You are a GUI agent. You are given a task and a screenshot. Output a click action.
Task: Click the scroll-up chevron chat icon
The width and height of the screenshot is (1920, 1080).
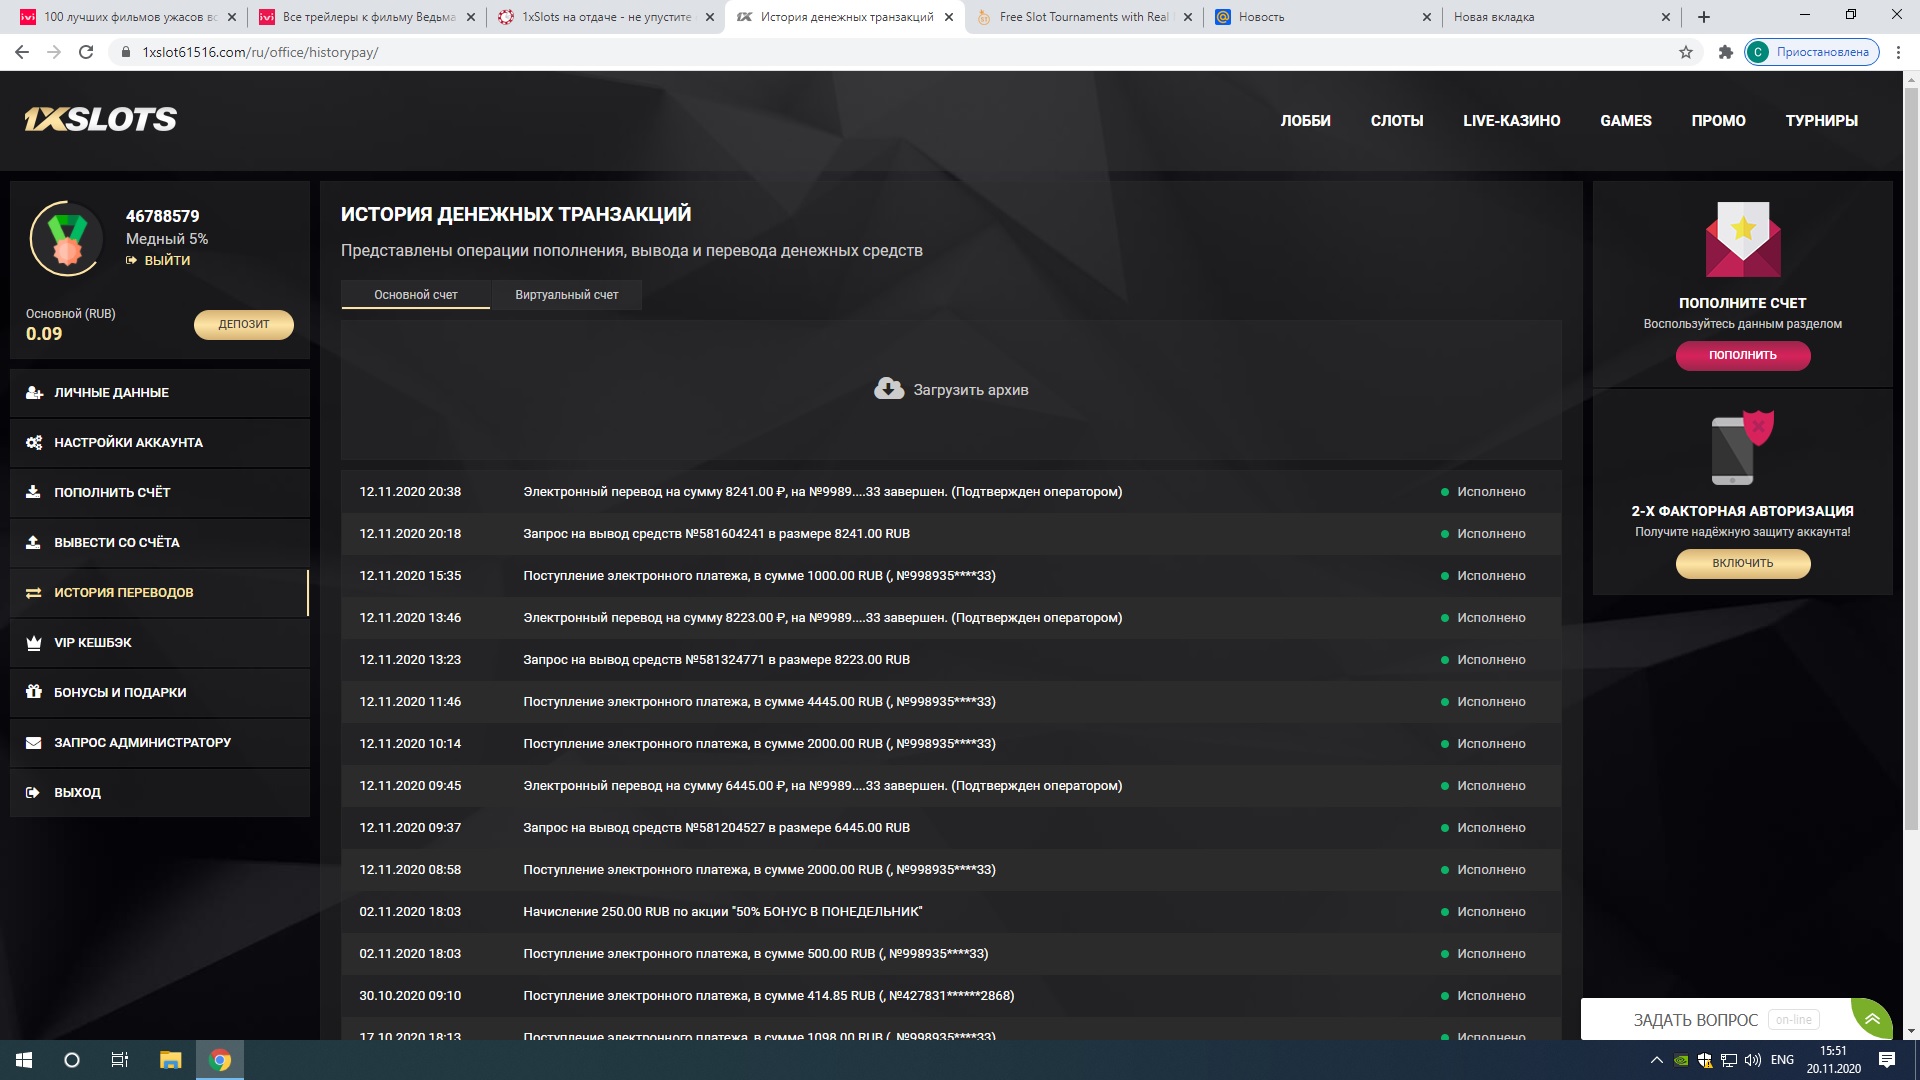[1872, 1019]
